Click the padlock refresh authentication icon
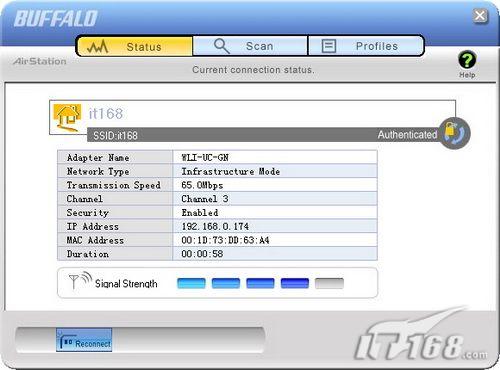Image resolution: width=500 pixels, height=370 pixels. [454, 133]
